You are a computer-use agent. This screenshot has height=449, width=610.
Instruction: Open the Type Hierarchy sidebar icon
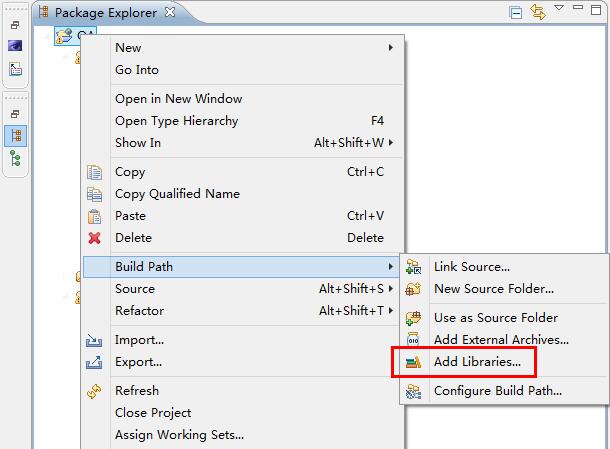tap(16, 158)
